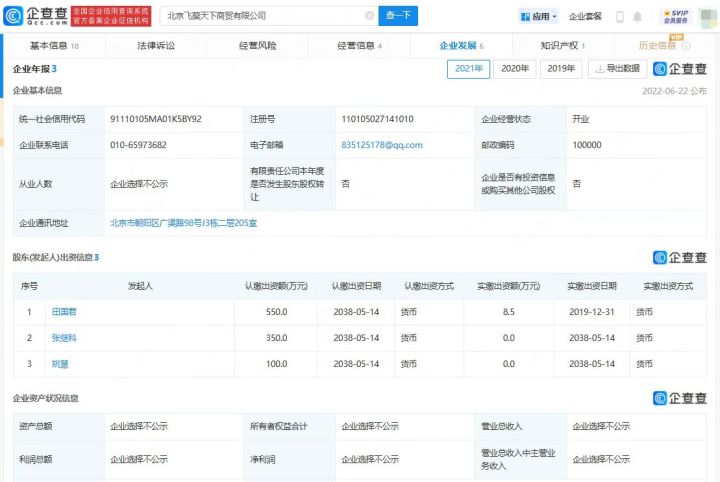Viewport: 720px width, 482px height.
Task: Expand the 应用 dropdown menu
Action: click(539, 17)
